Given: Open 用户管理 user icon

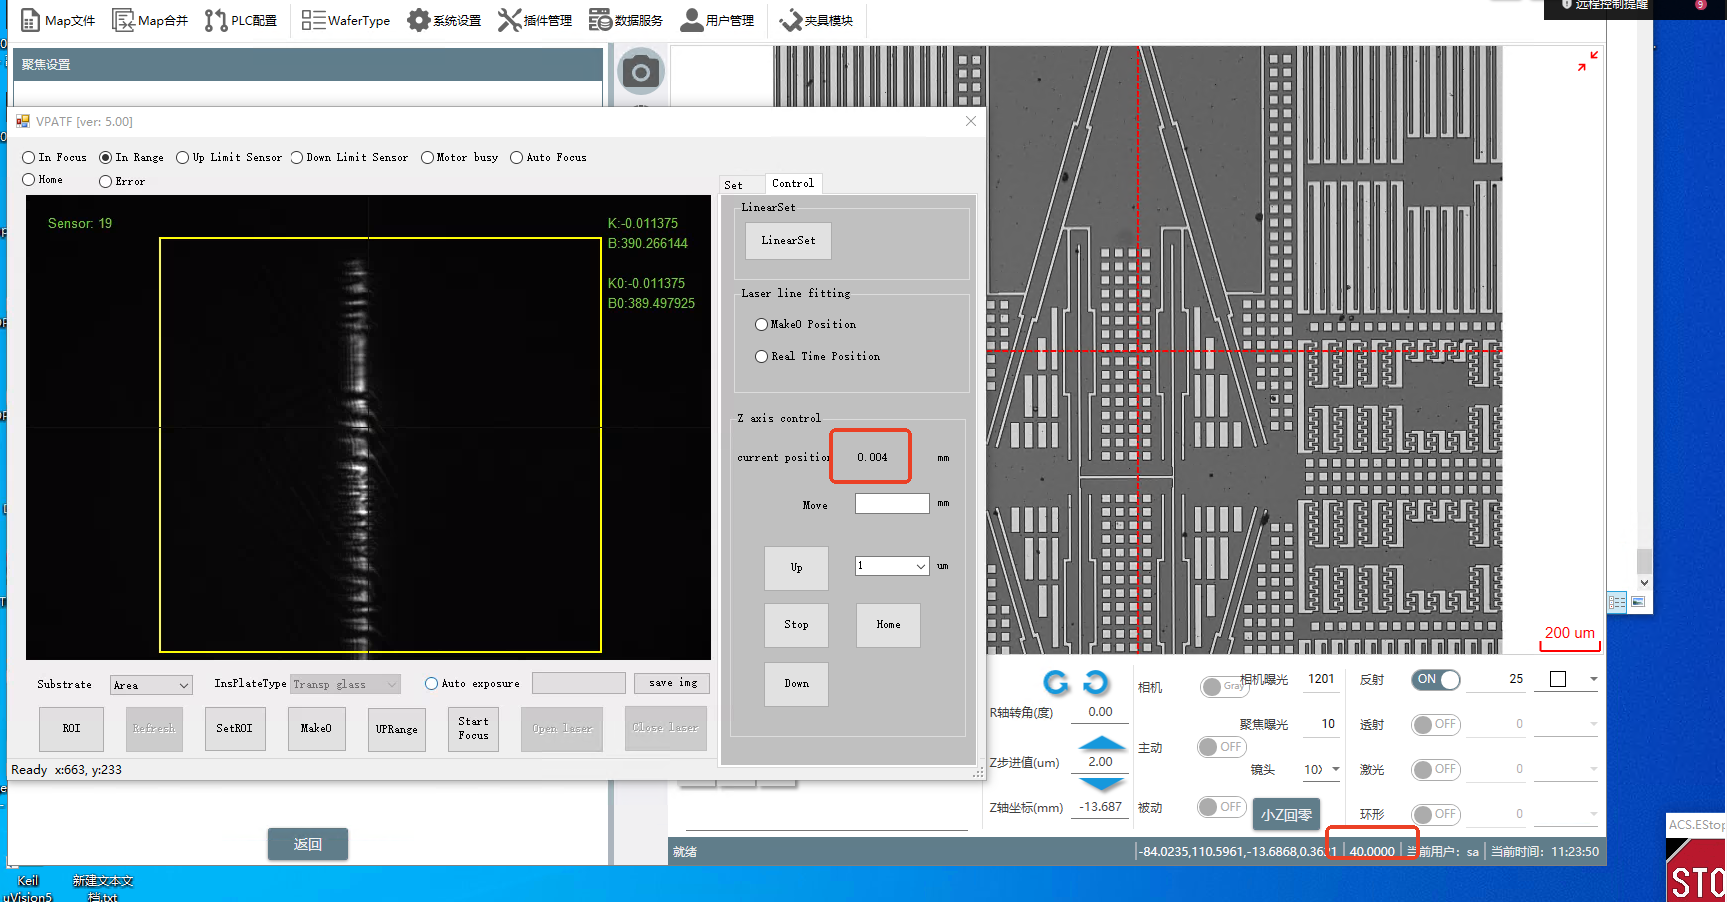Looking at the screenshot, I should point(717,20).
